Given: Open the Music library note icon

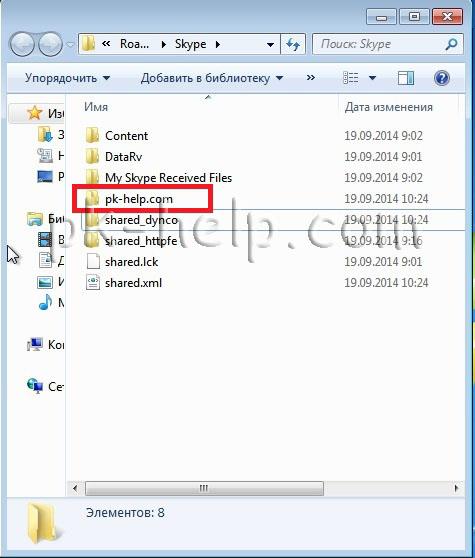Looking at the screenshot, I should (45, 302).
